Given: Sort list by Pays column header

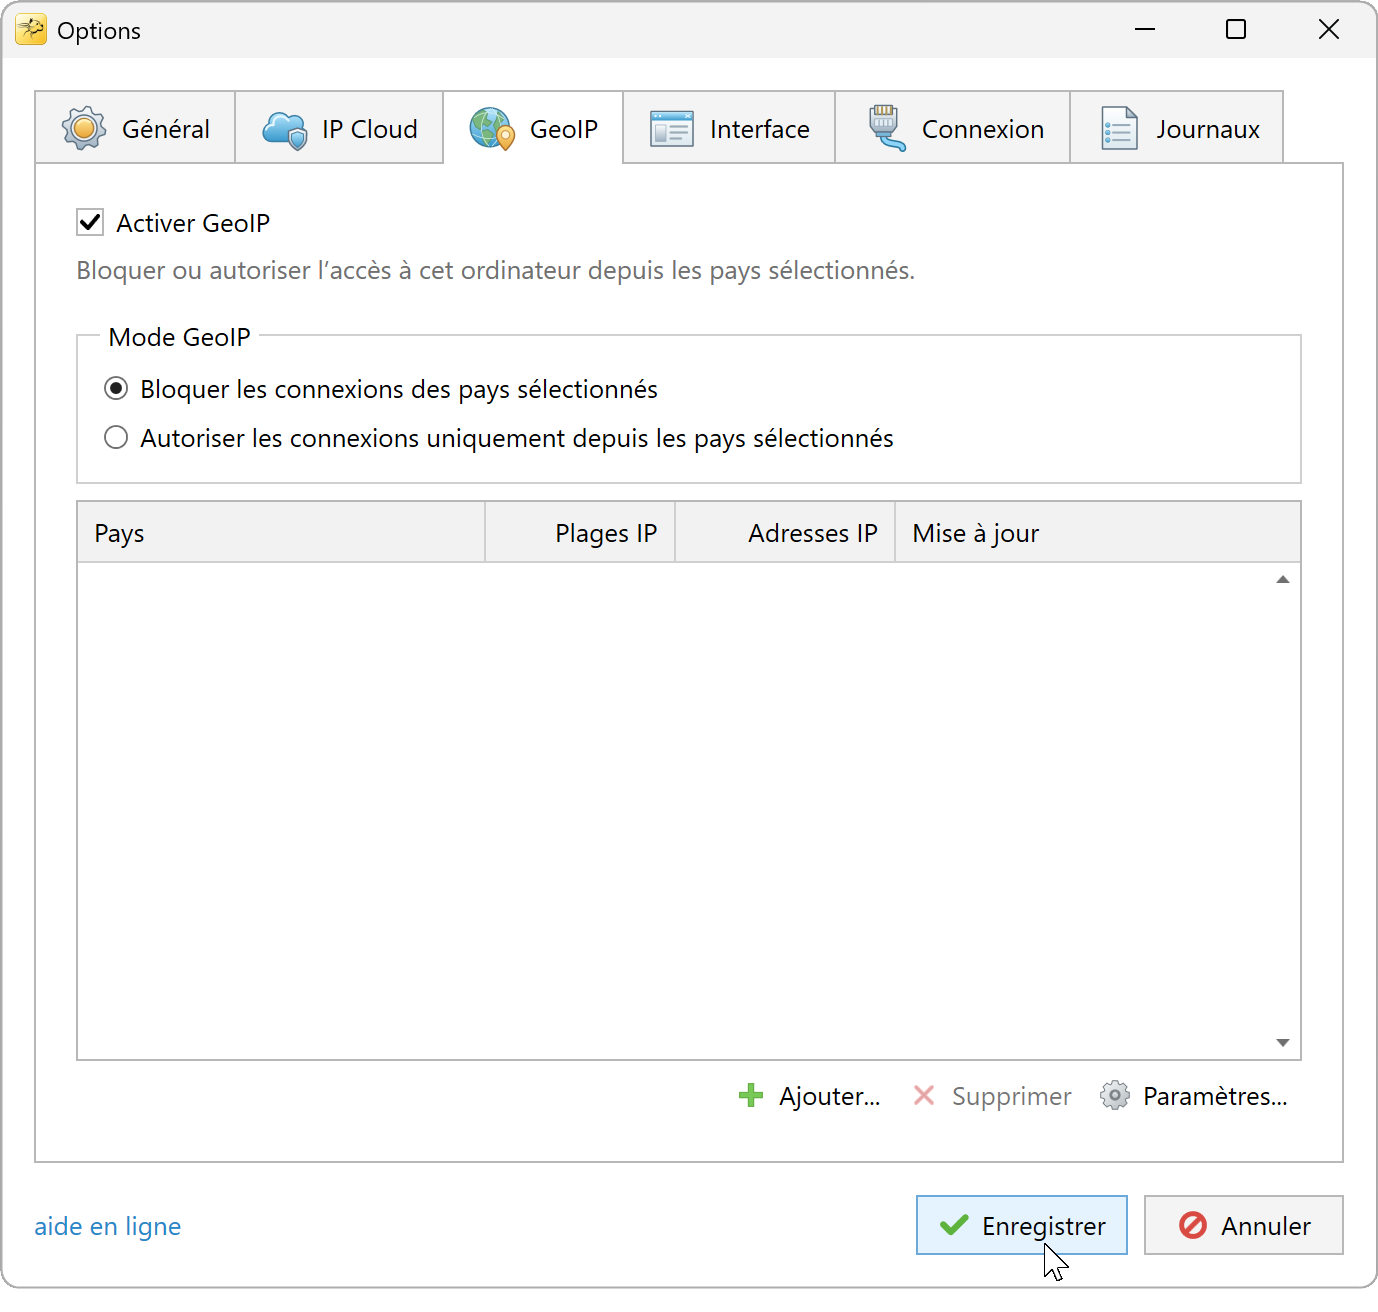Looking at the screenshot, I should click(281, 533).
